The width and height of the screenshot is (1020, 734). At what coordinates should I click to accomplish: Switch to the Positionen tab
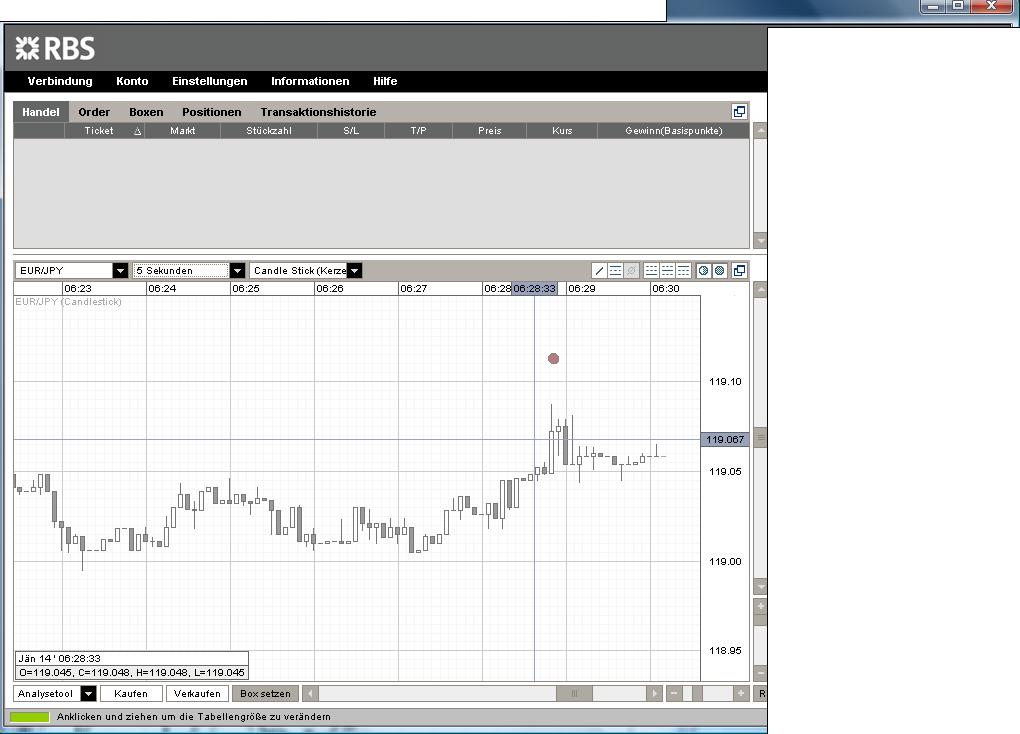click(211, 112)
